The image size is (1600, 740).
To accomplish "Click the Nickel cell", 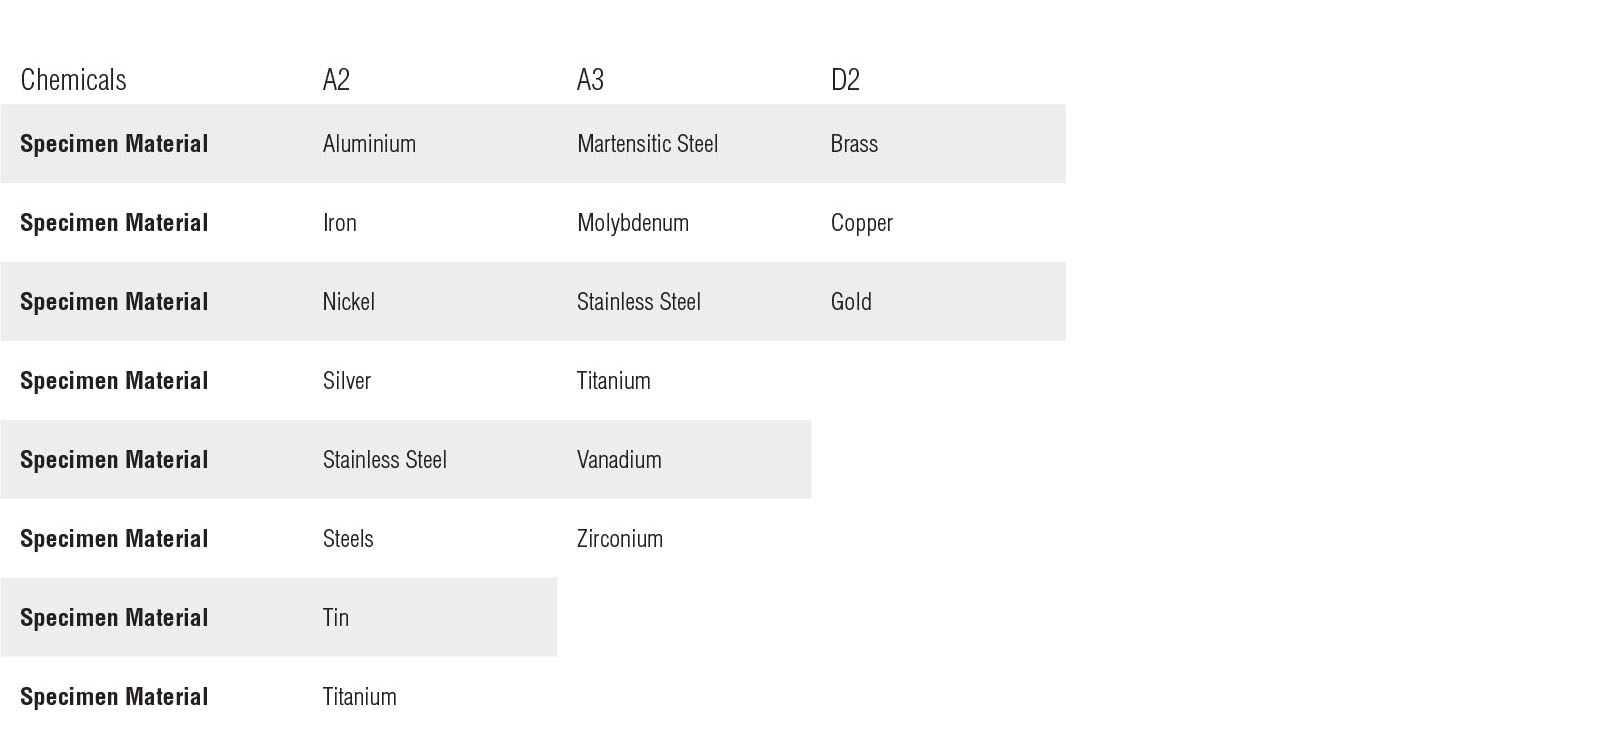I will coord(348,302).
